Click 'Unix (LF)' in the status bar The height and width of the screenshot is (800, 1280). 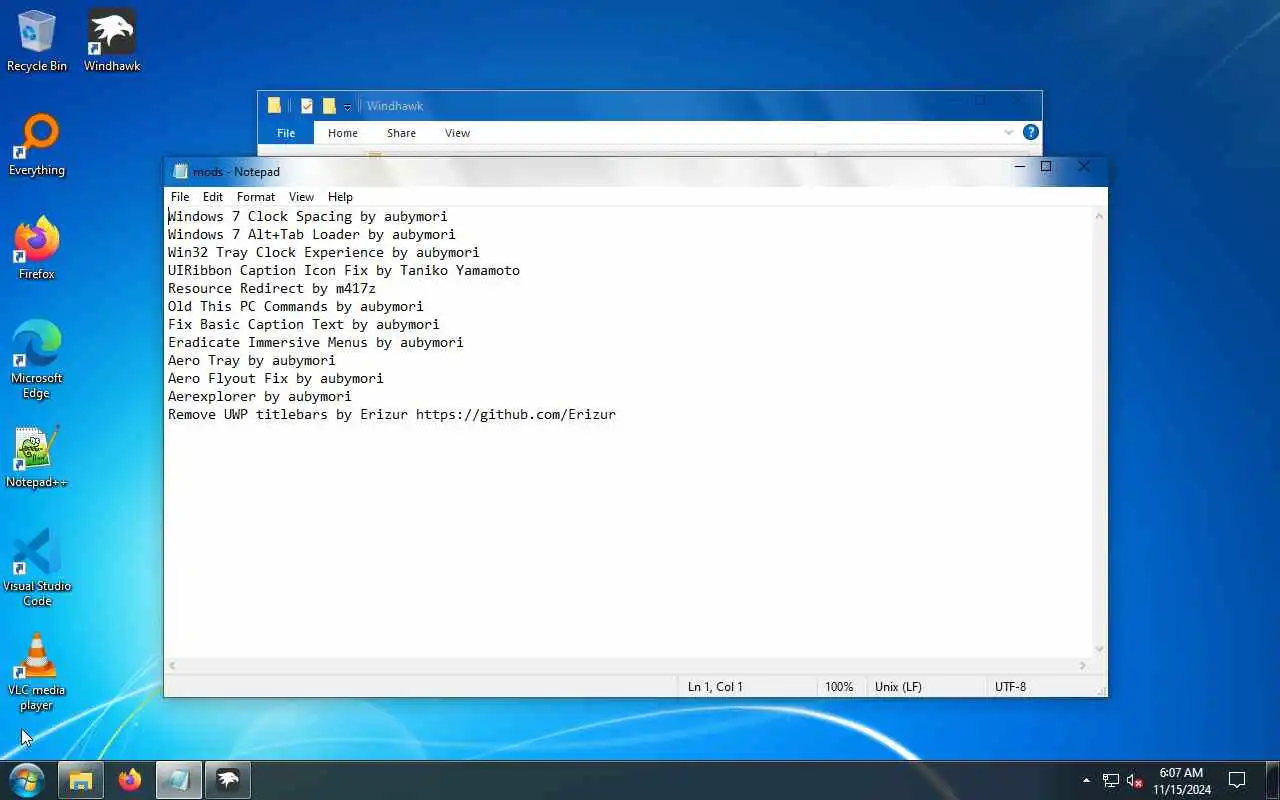tap(898, 687)
